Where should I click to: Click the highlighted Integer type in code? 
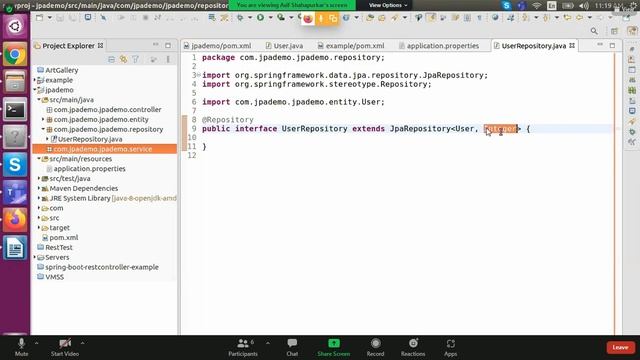tap(501, 129)
